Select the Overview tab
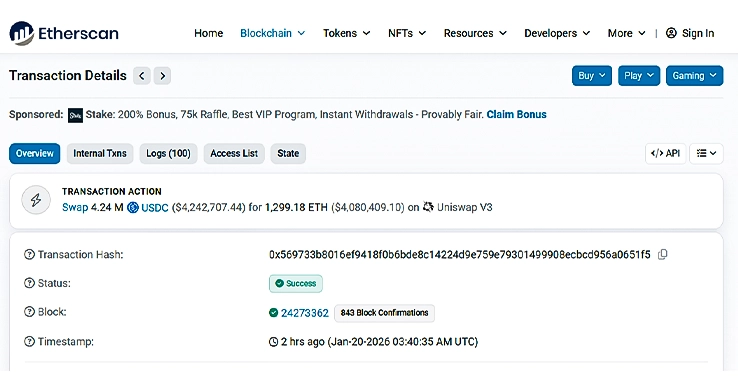This screenshot has height=388, width=738. [34, 154]
